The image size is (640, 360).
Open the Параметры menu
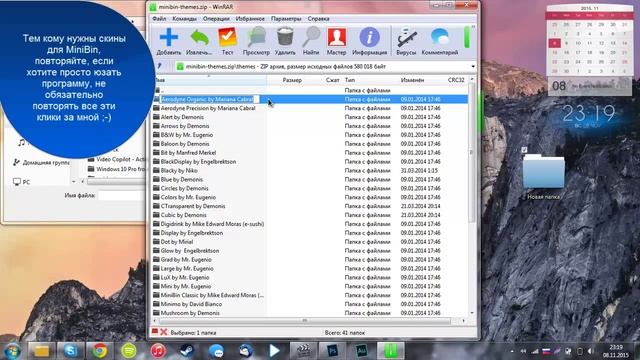286,19
